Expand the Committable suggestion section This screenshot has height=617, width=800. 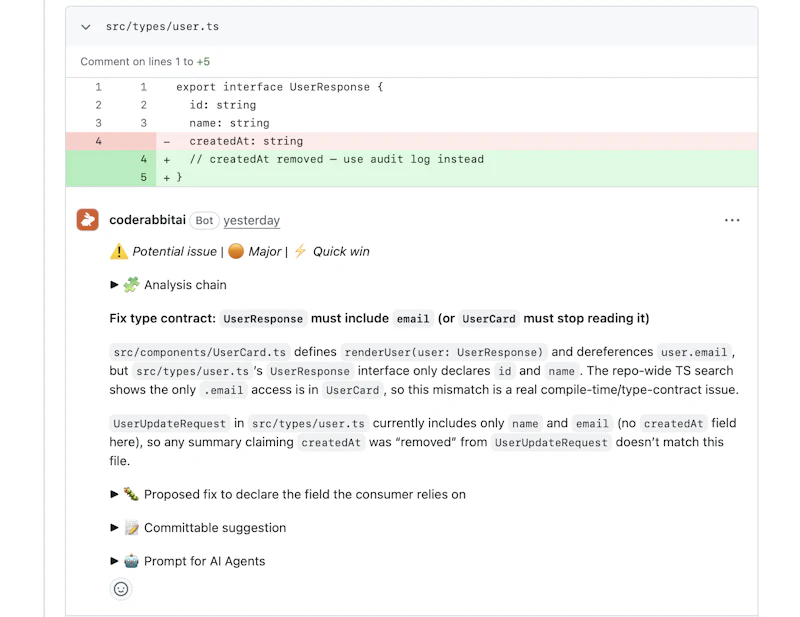click(198, 528)
